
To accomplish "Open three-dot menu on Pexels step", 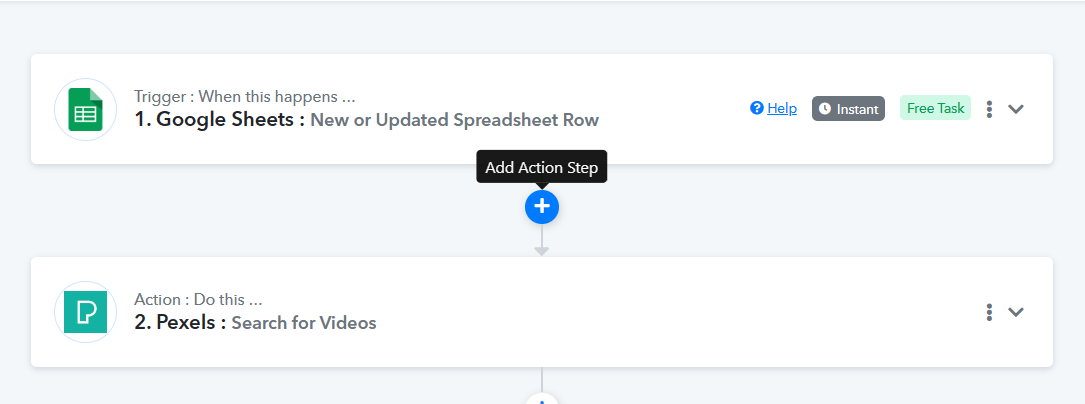I will coord(990,312).
